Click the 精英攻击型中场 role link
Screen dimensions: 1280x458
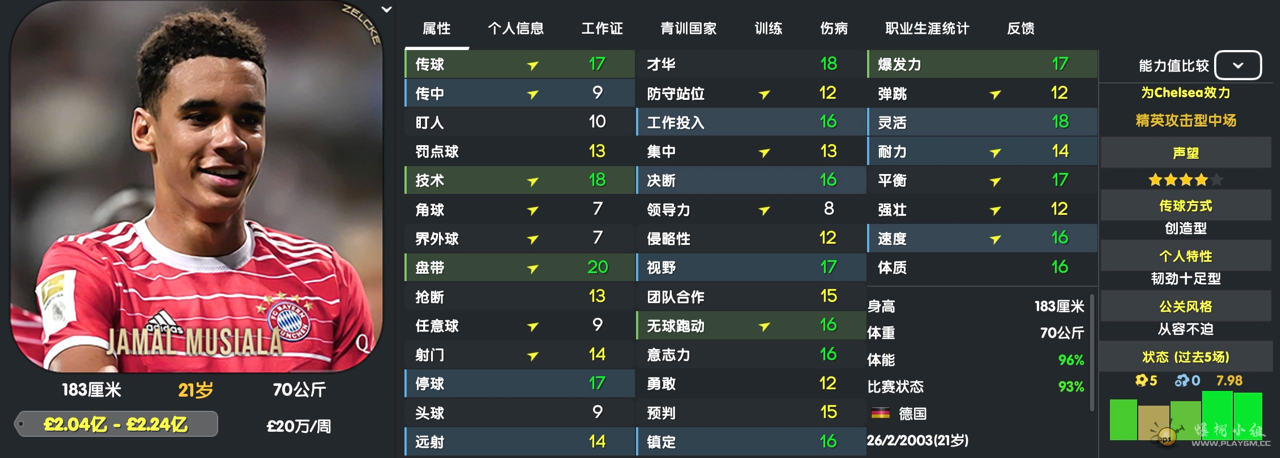[x=1185, y=121]
